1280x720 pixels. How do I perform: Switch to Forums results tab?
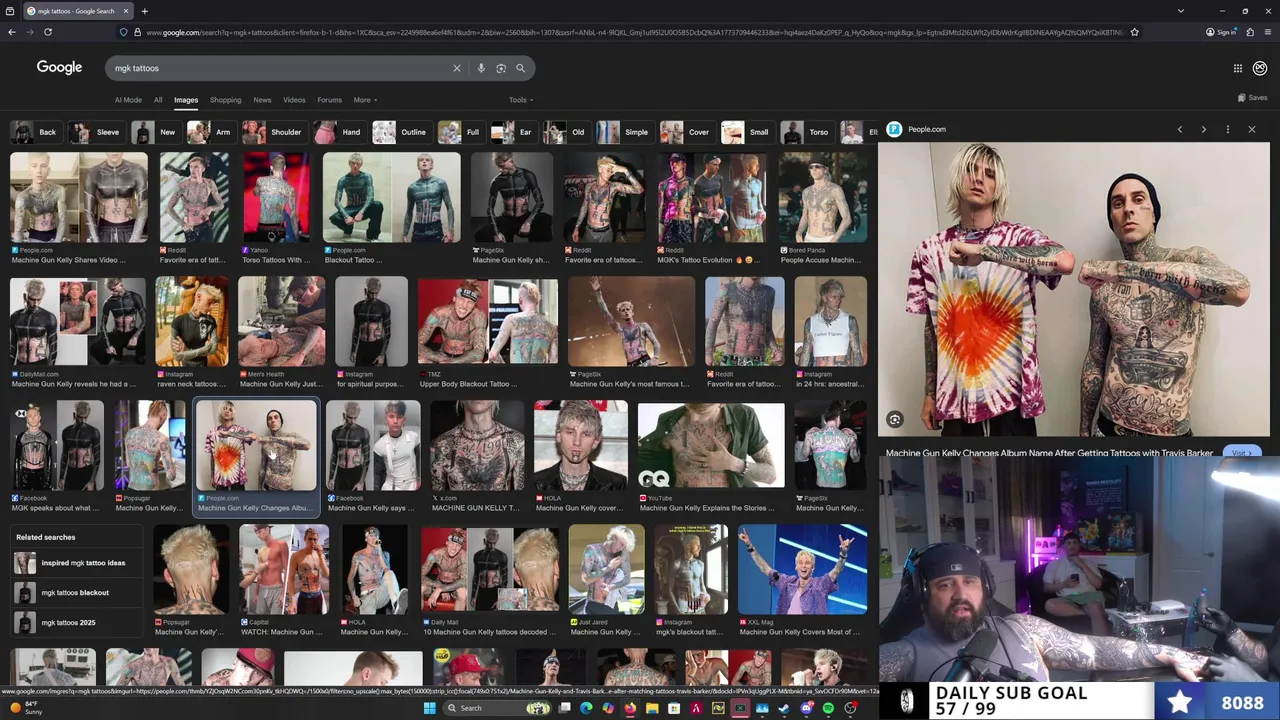(x=329, y=100)
